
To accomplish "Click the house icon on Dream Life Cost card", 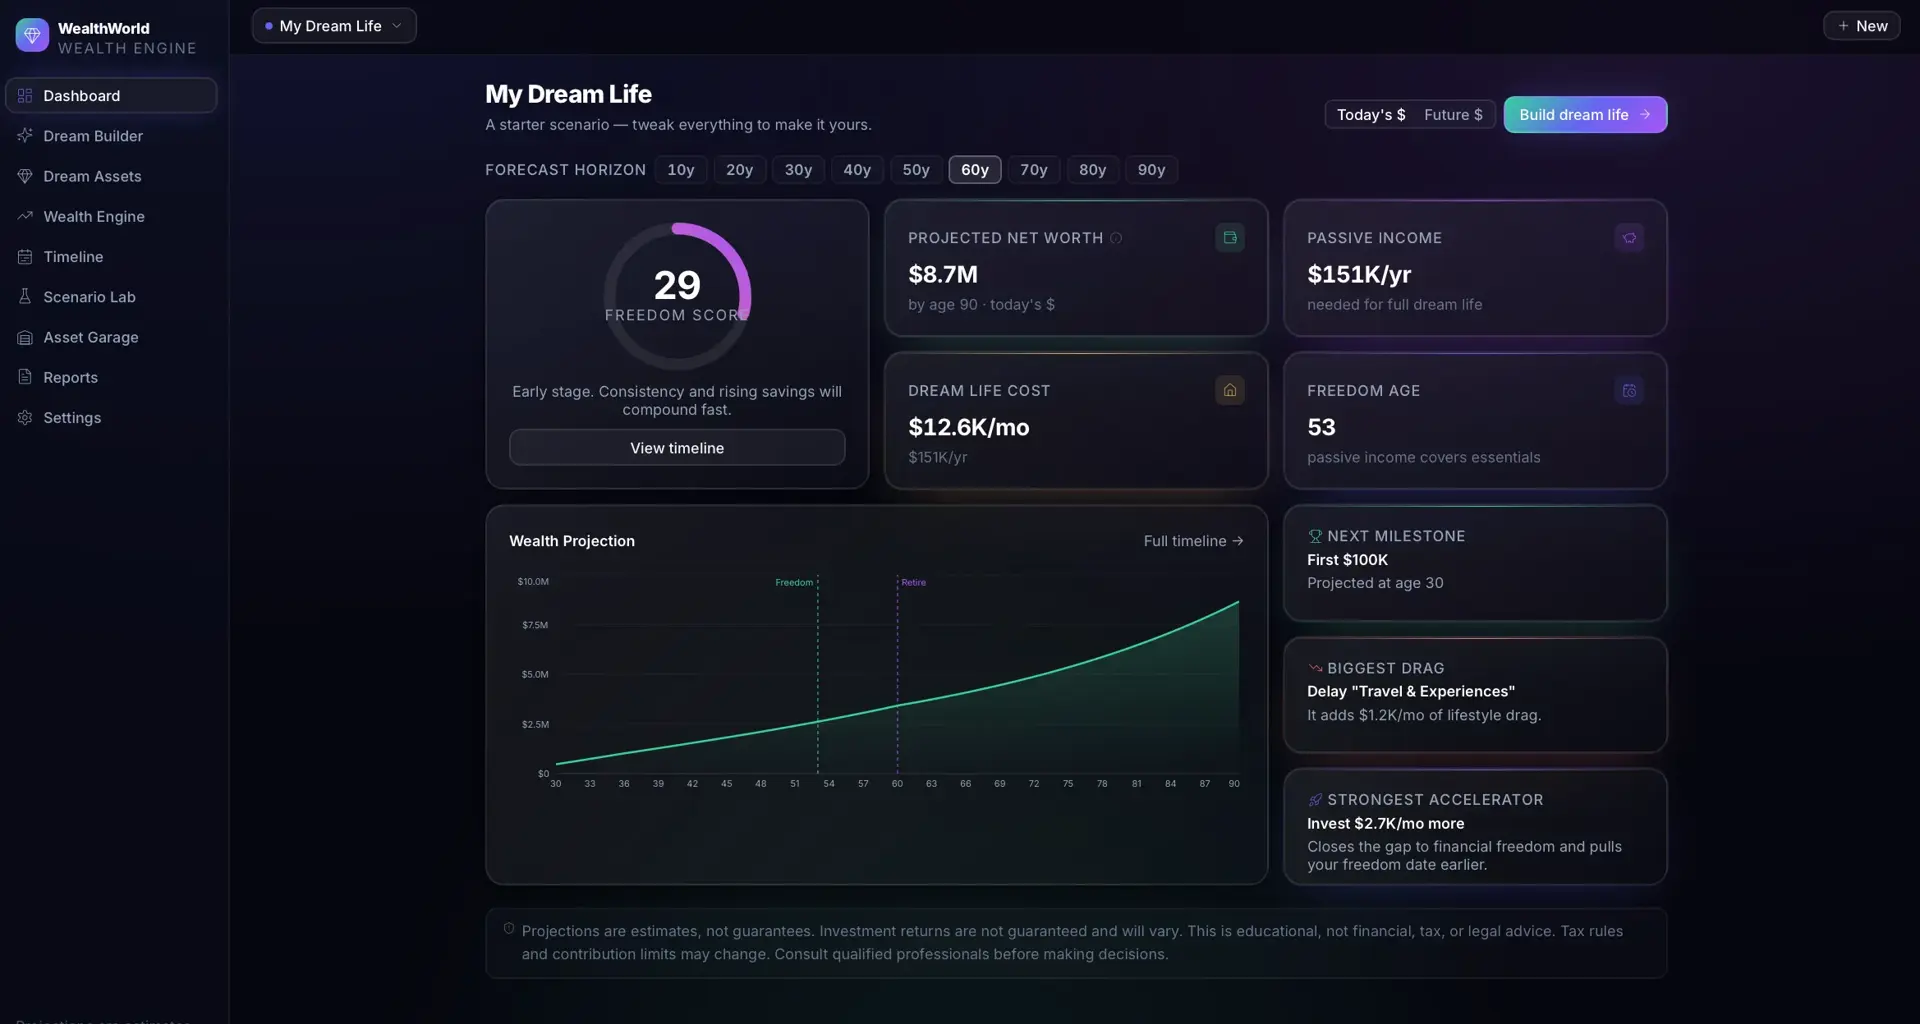I will pos(1230,390).
